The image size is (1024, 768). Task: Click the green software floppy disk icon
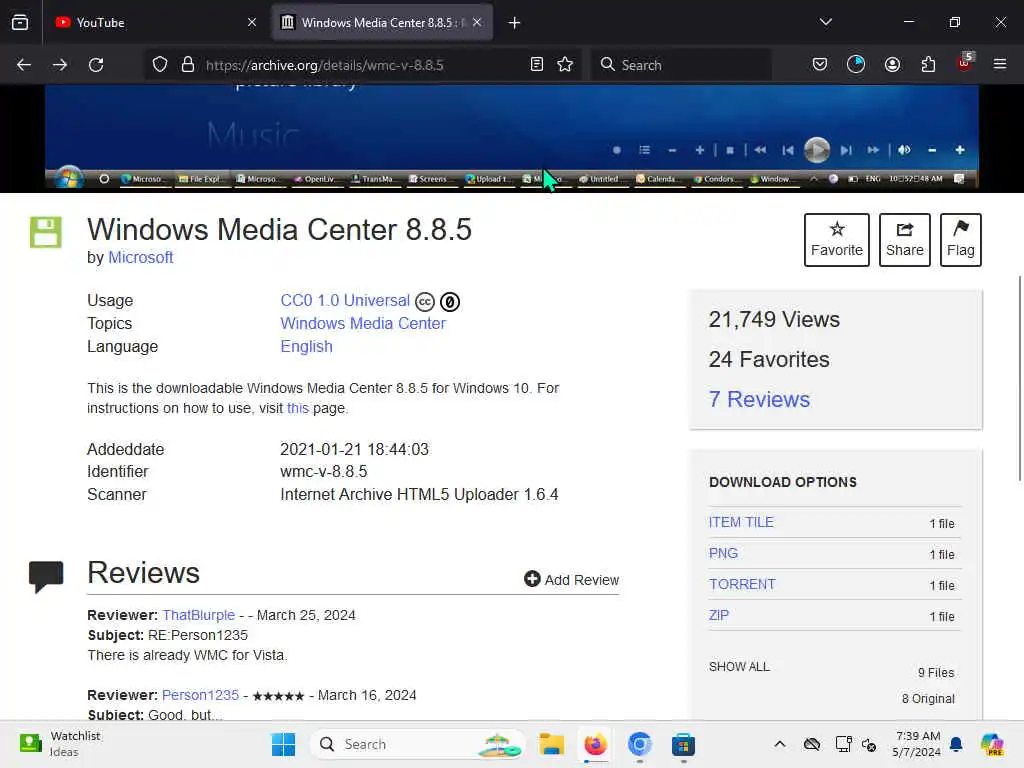pos(46,232)
